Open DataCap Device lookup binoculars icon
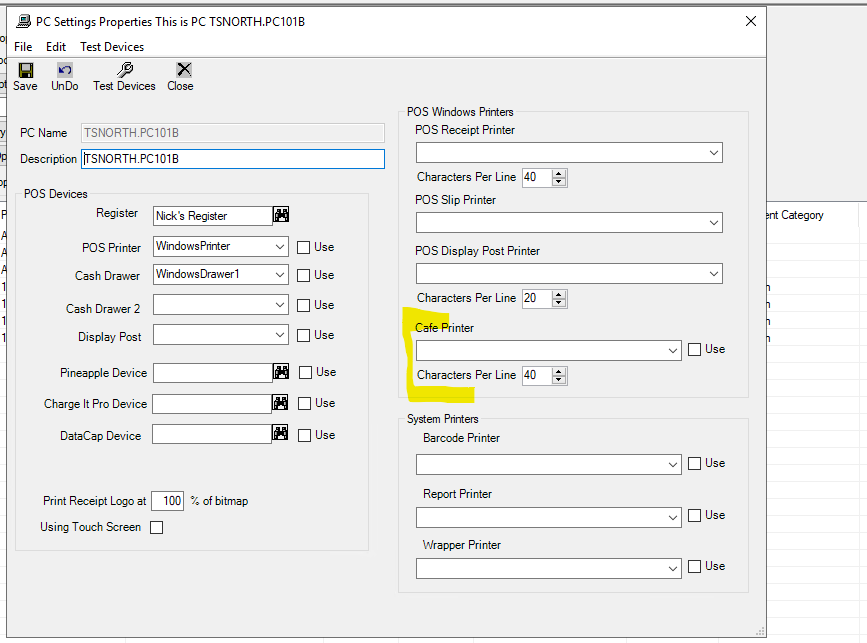Viewport: 867px width, 643px height. coord(280,433)
